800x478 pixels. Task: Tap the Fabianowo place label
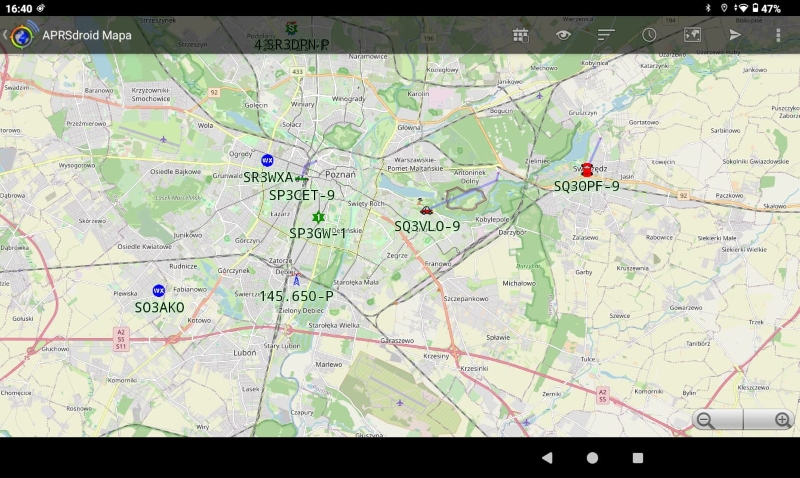tap(190, 289)
